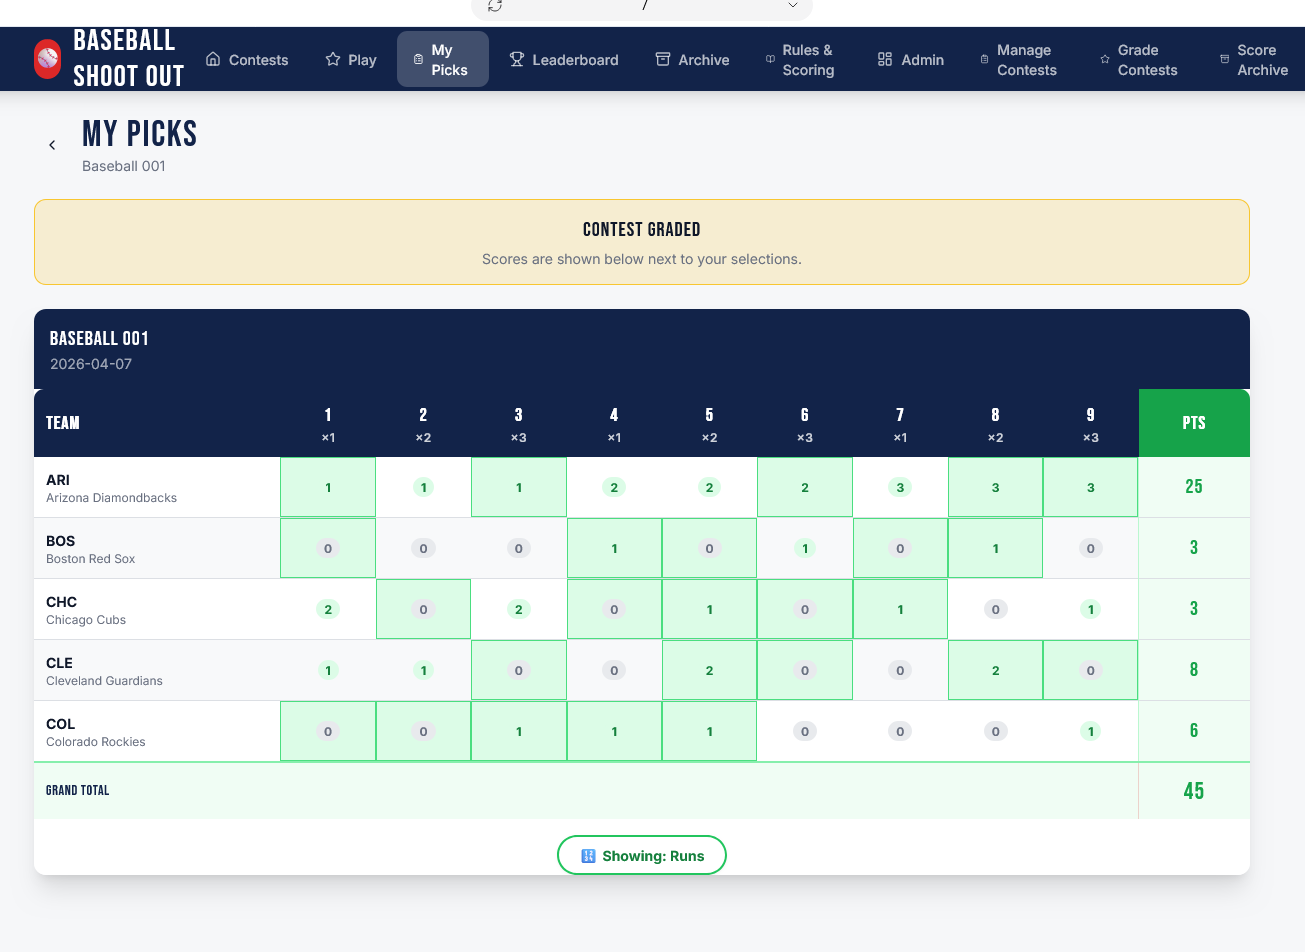Click the box icon beside Archive
The image size is (1305, 952).
[x=663, y=59]
